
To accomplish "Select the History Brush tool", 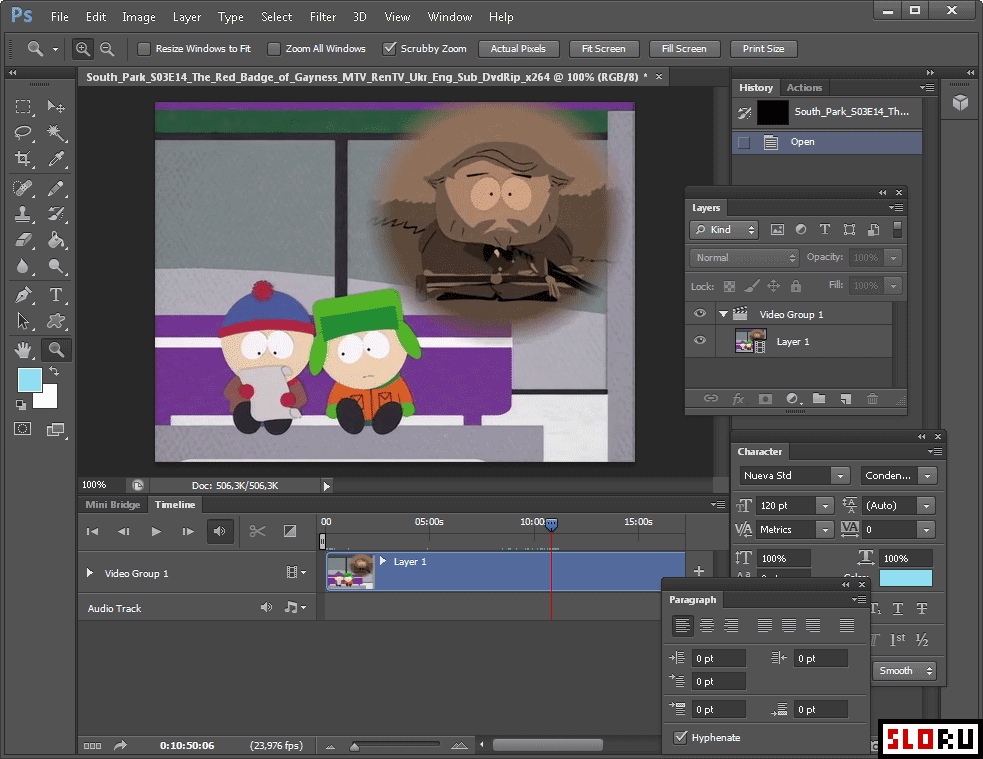I will tap(56, 214).
